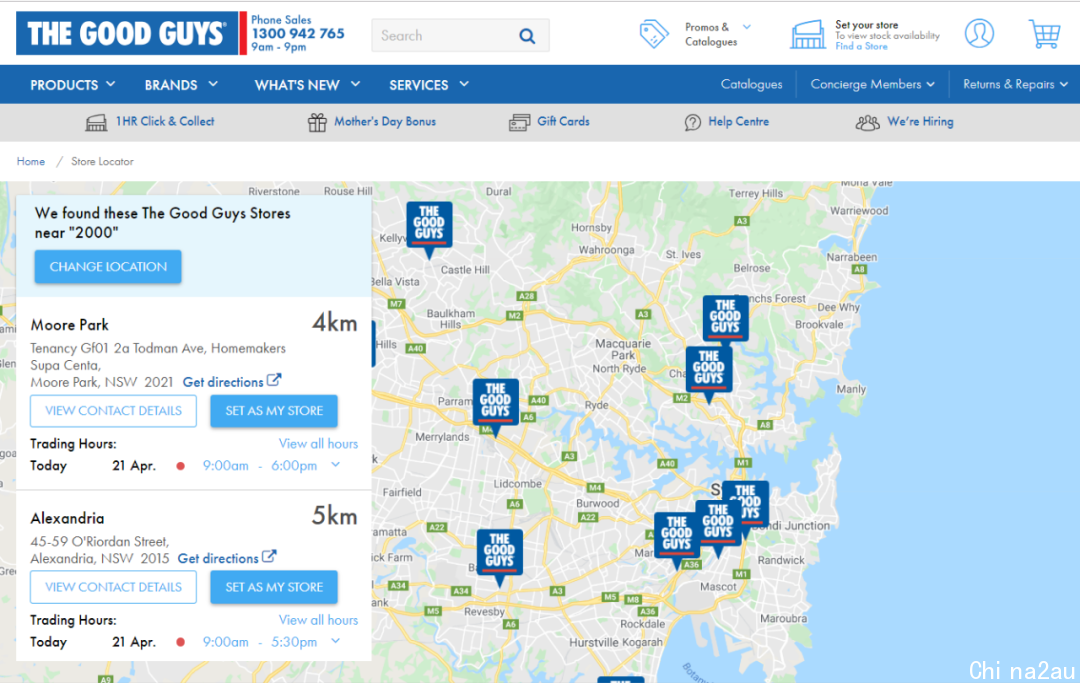Select the store map pin near Bondi Junction
This screenshot has width=1080, height=683.
[751, 506]
